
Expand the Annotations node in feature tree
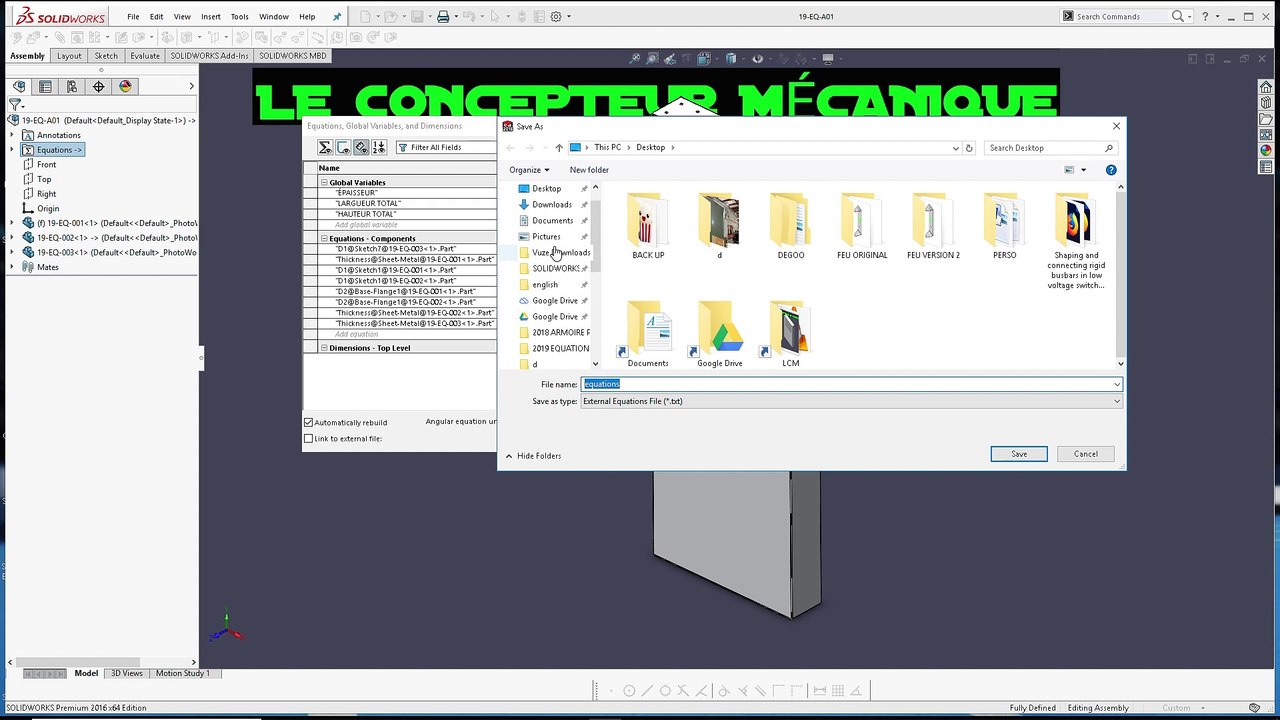[x=12, y=135]
